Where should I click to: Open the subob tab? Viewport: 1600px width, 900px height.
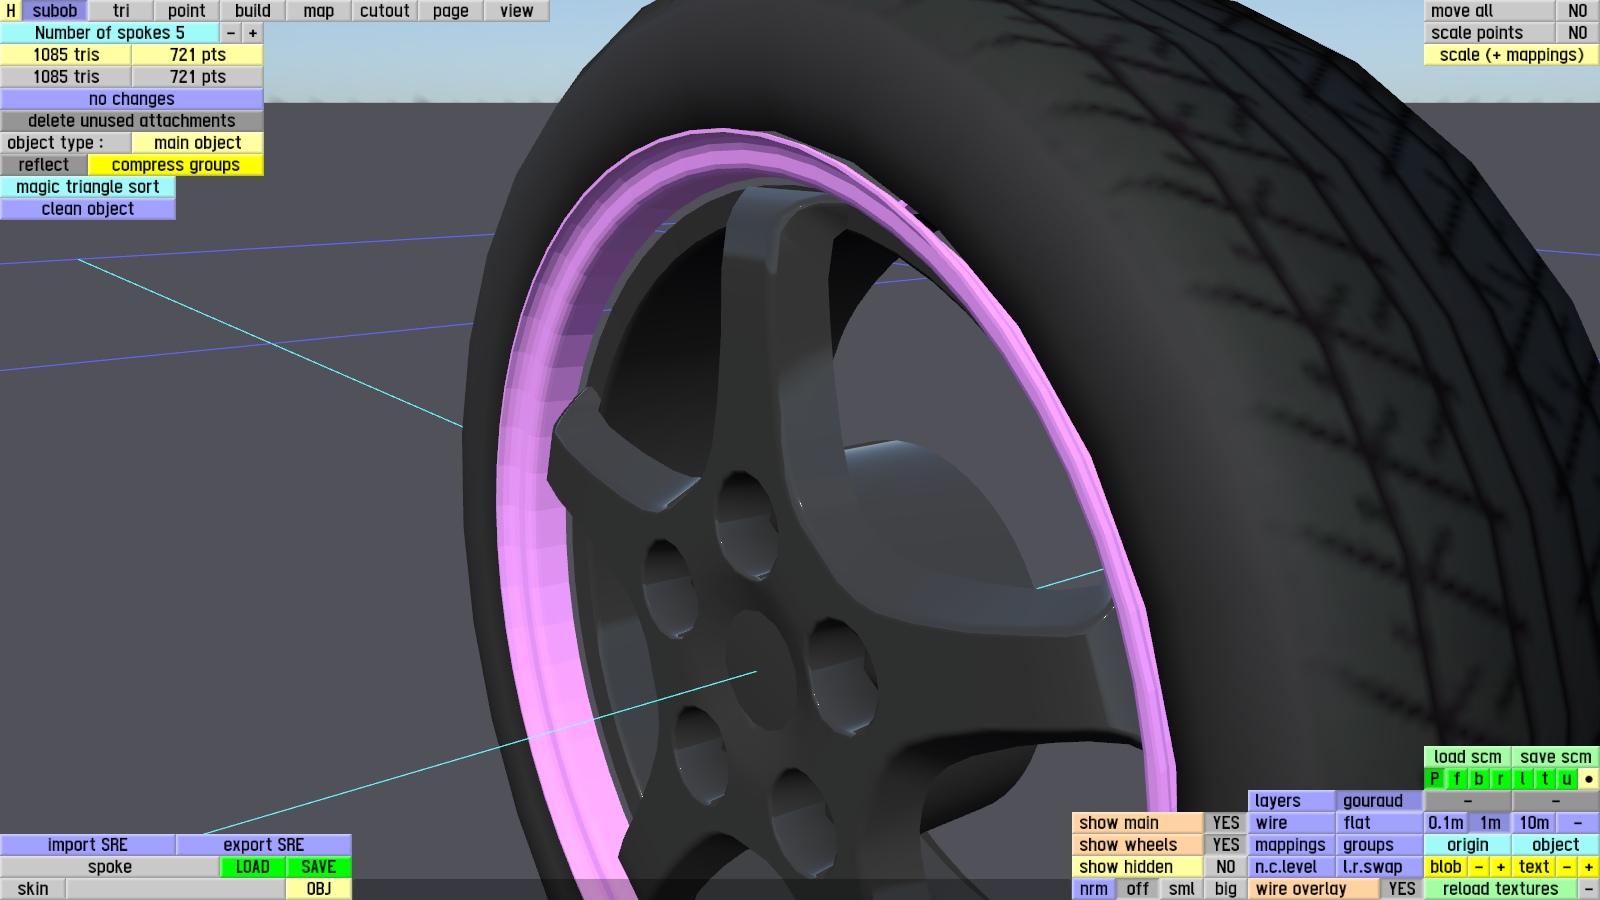pyautogui.click(x=55, y=11)
